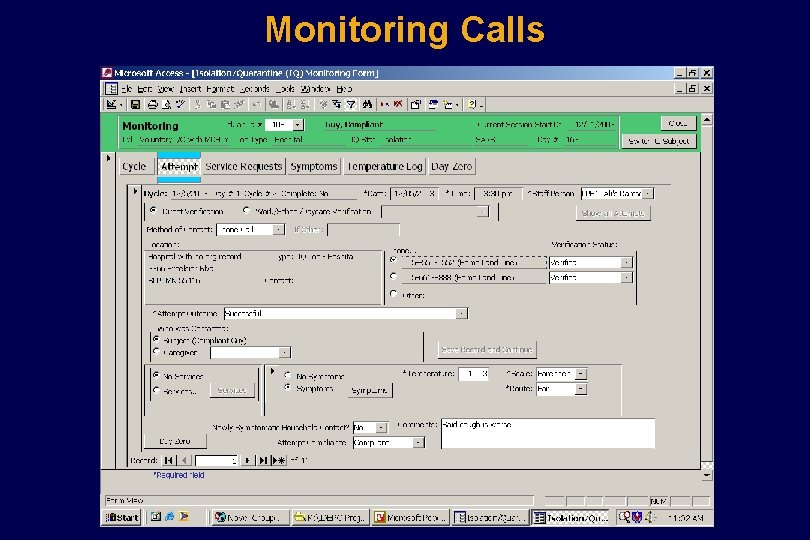
Task: Switch to the Service Requests tab
Action: (244, 166)
